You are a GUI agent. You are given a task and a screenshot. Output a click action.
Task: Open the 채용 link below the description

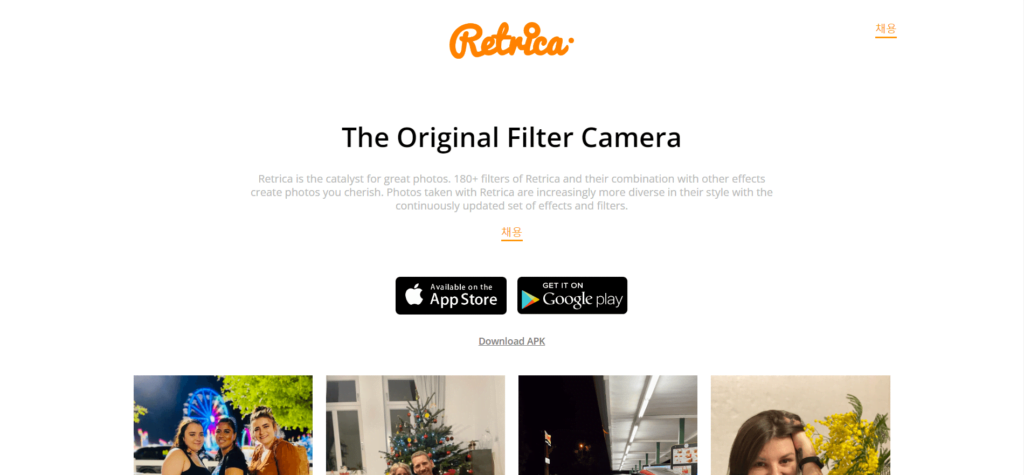[x=511, y=233]
